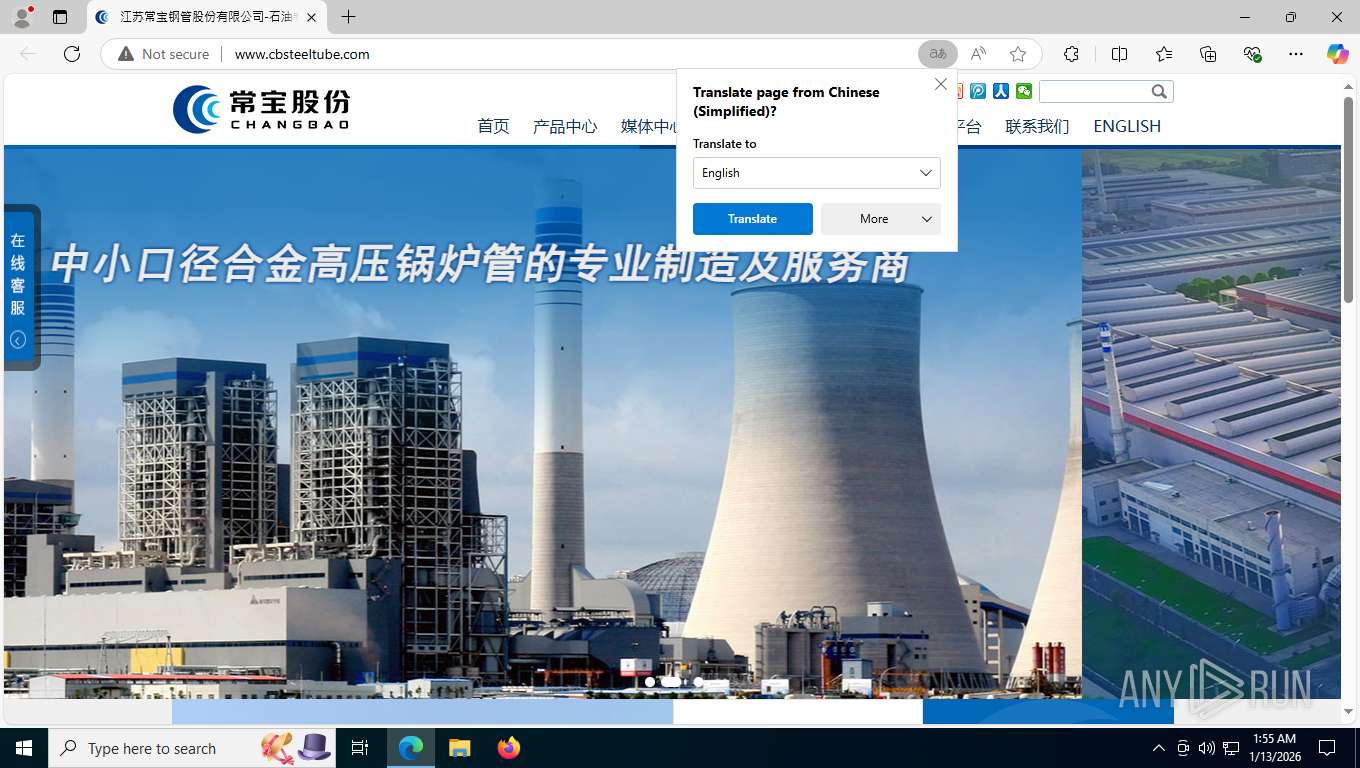Screen dimensions: 1360x768
Task: Open 产品中心 menu
Action: [565, 126]
